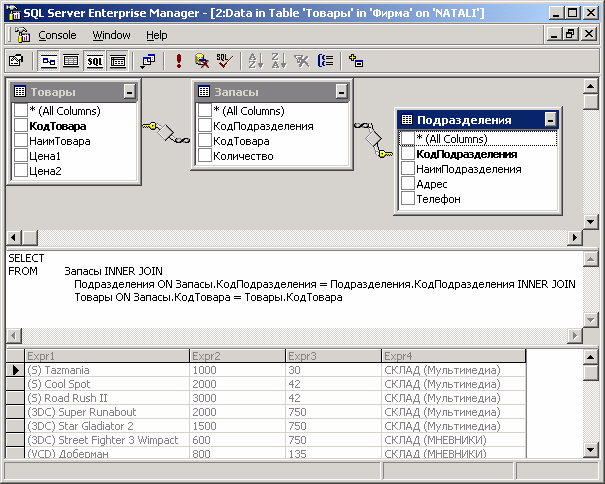Toggle the Show Results Pane button
Viewport: 605px width, 484px height.
(118, 61)
